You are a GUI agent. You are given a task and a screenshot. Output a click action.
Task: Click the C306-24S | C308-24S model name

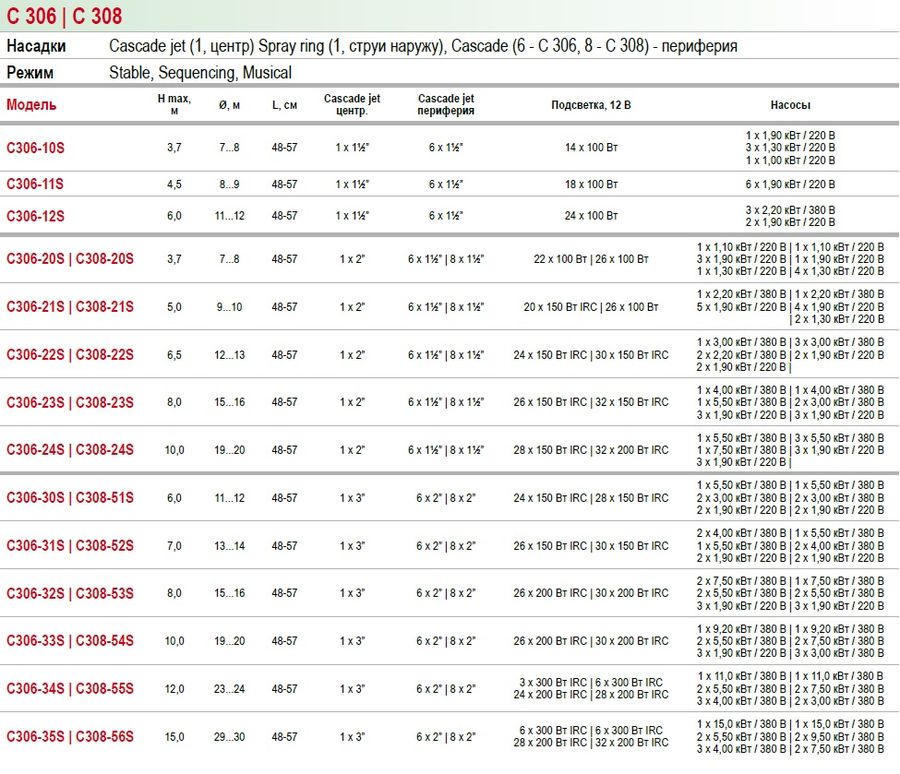click(x=70, y=450)
